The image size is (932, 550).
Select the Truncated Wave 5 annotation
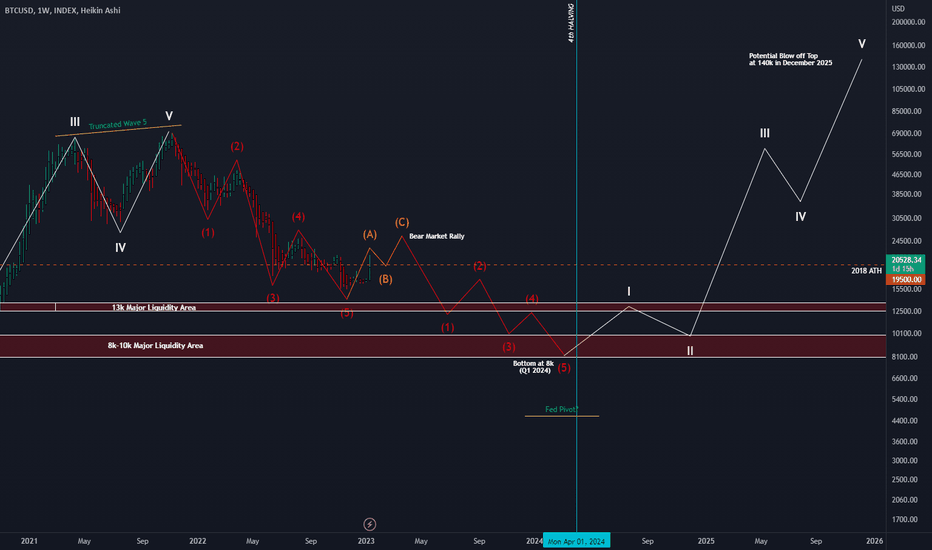[118, 124]
